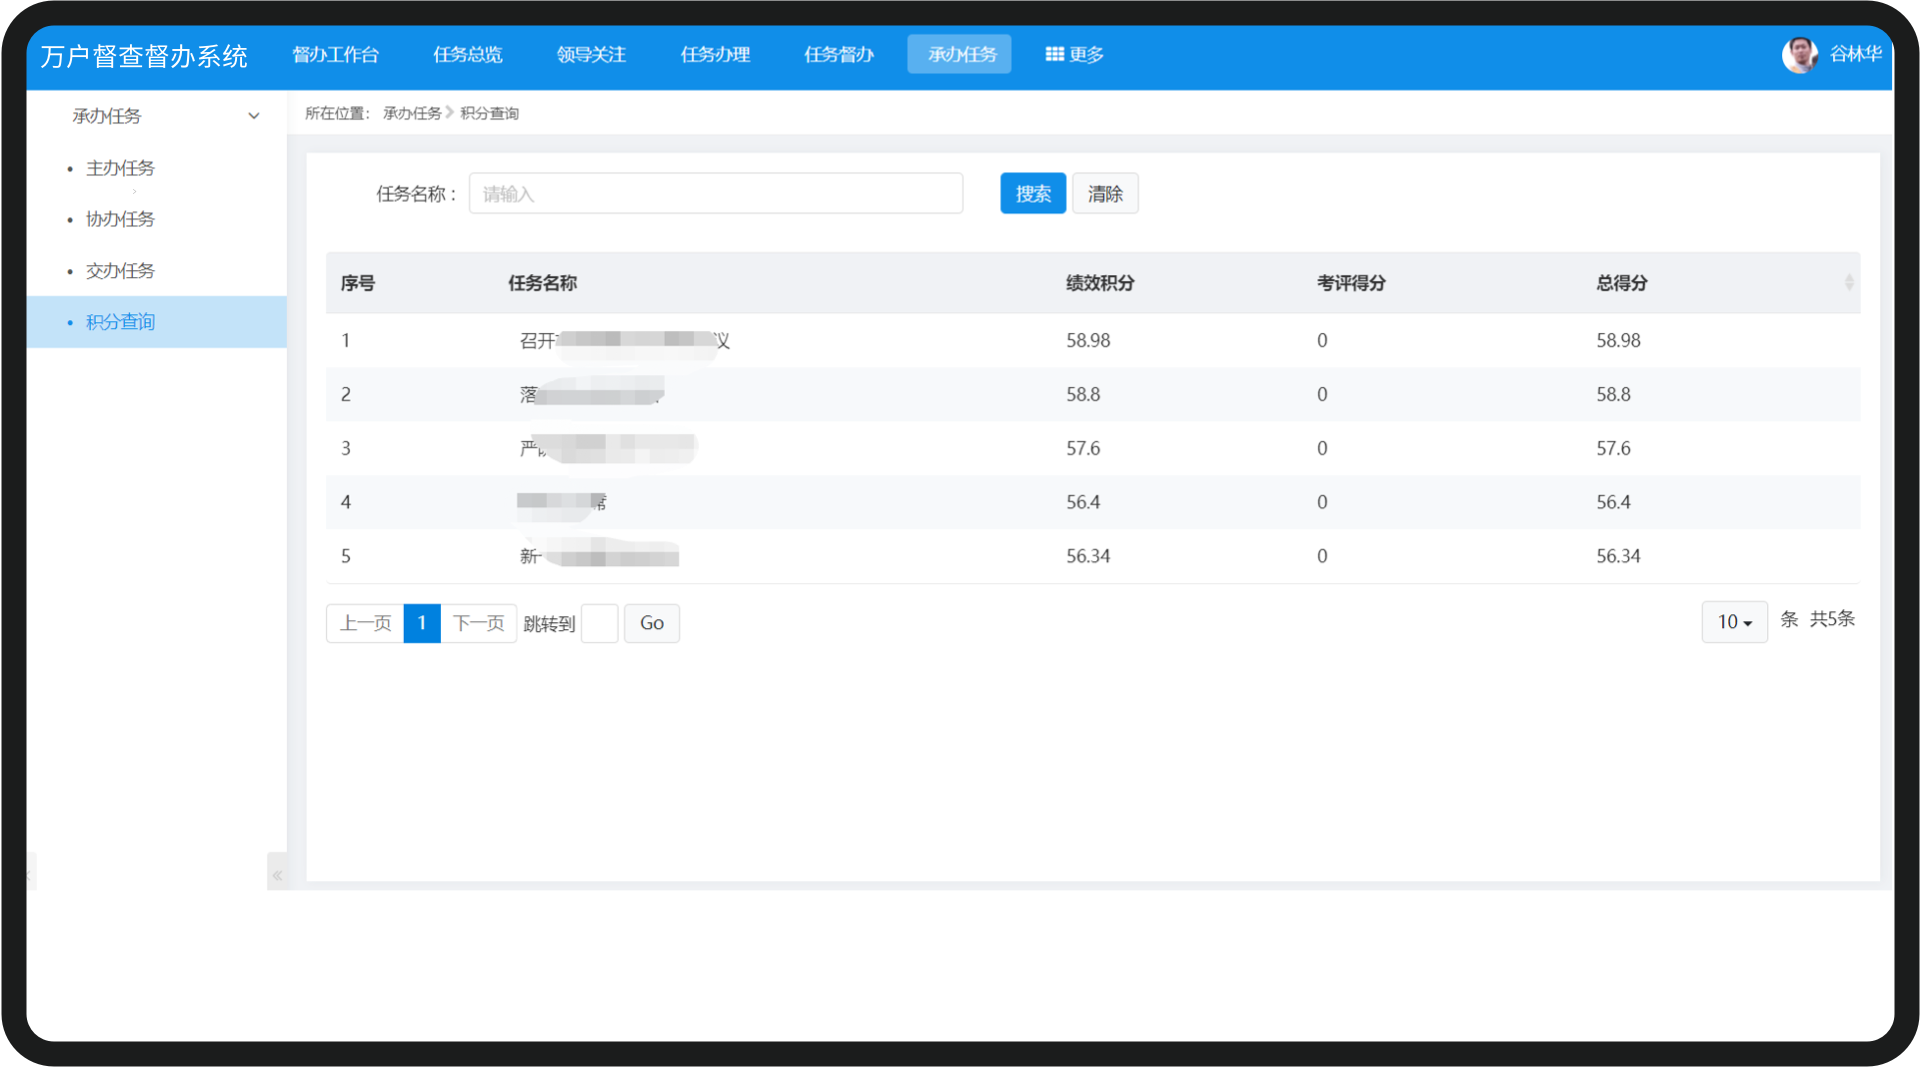Expand the 承办任务 sidebar chevron
1920x1067 pixels.
(254, 116)
